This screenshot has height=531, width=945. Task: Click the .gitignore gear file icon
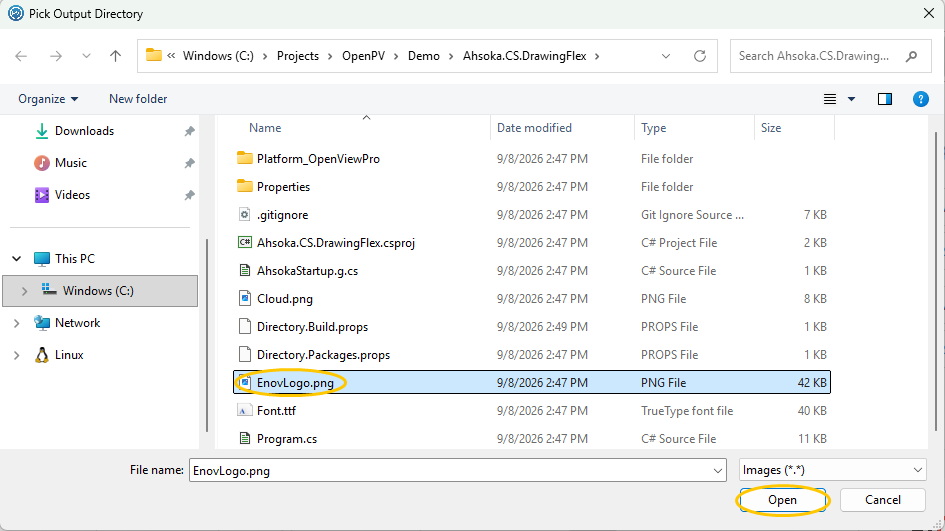245,215
